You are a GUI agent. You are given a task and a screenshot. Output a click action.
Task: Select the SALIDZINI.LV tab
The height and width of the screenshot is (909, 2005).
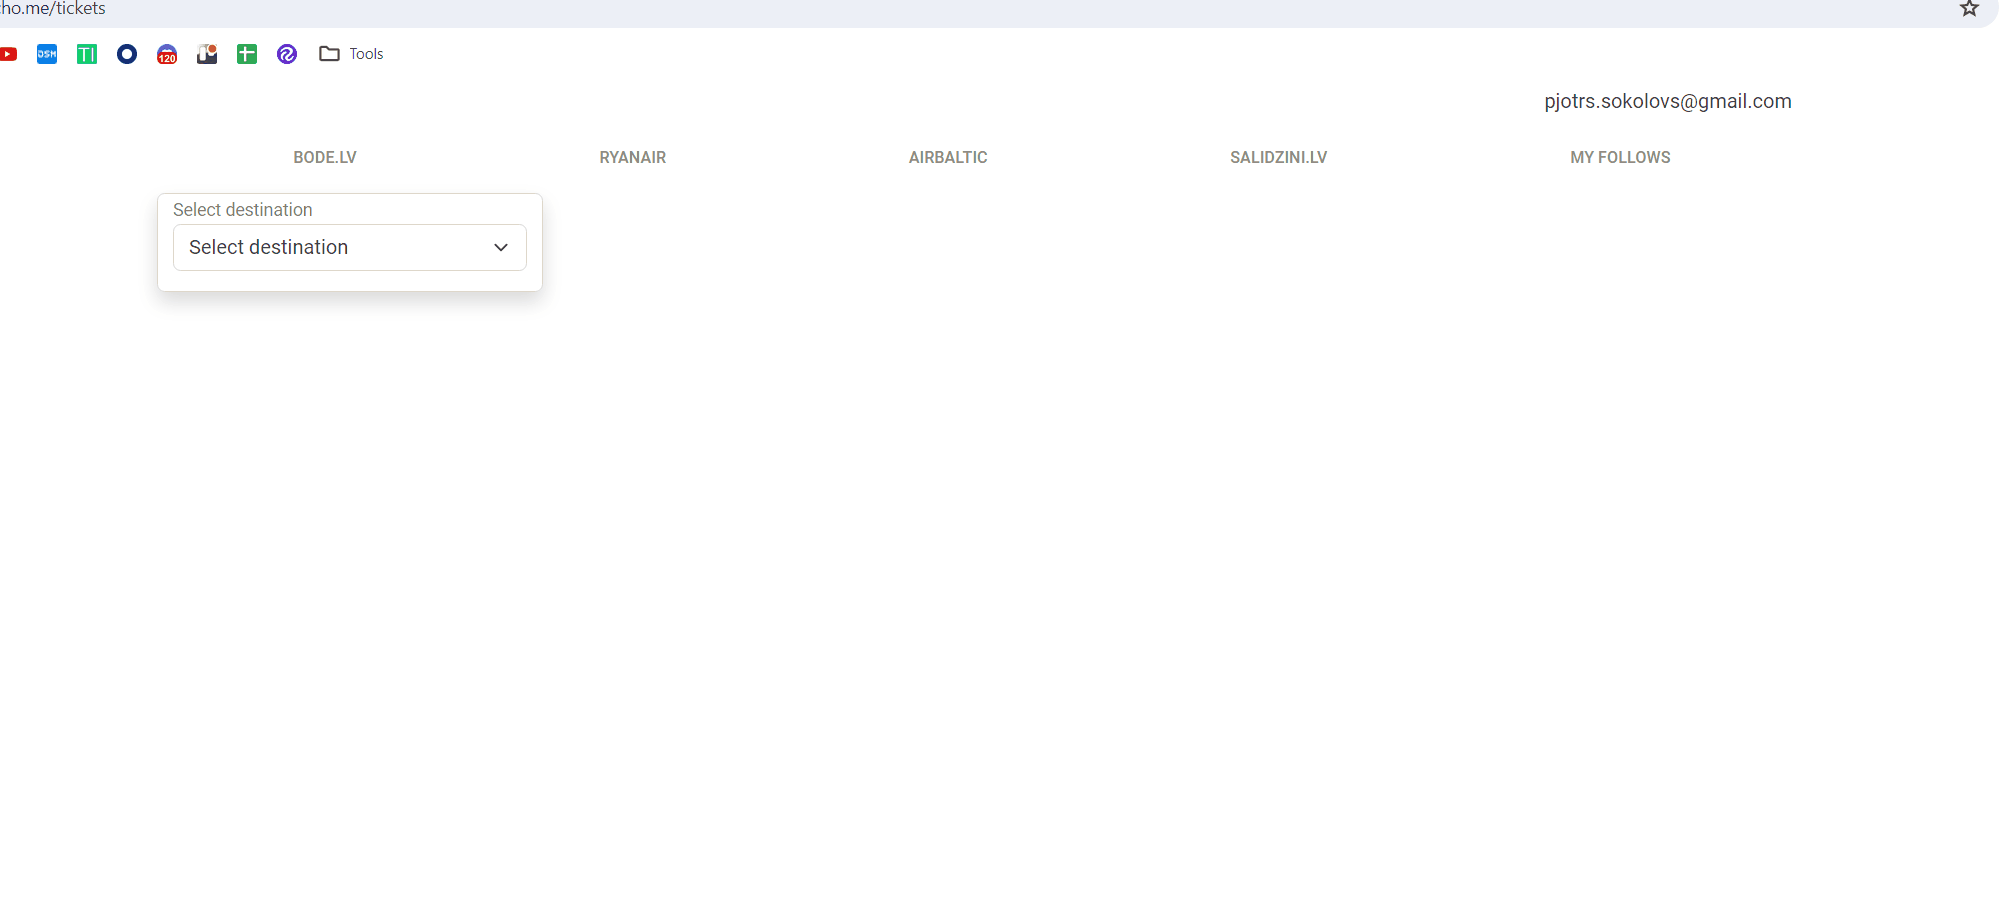pos(1278,157)
